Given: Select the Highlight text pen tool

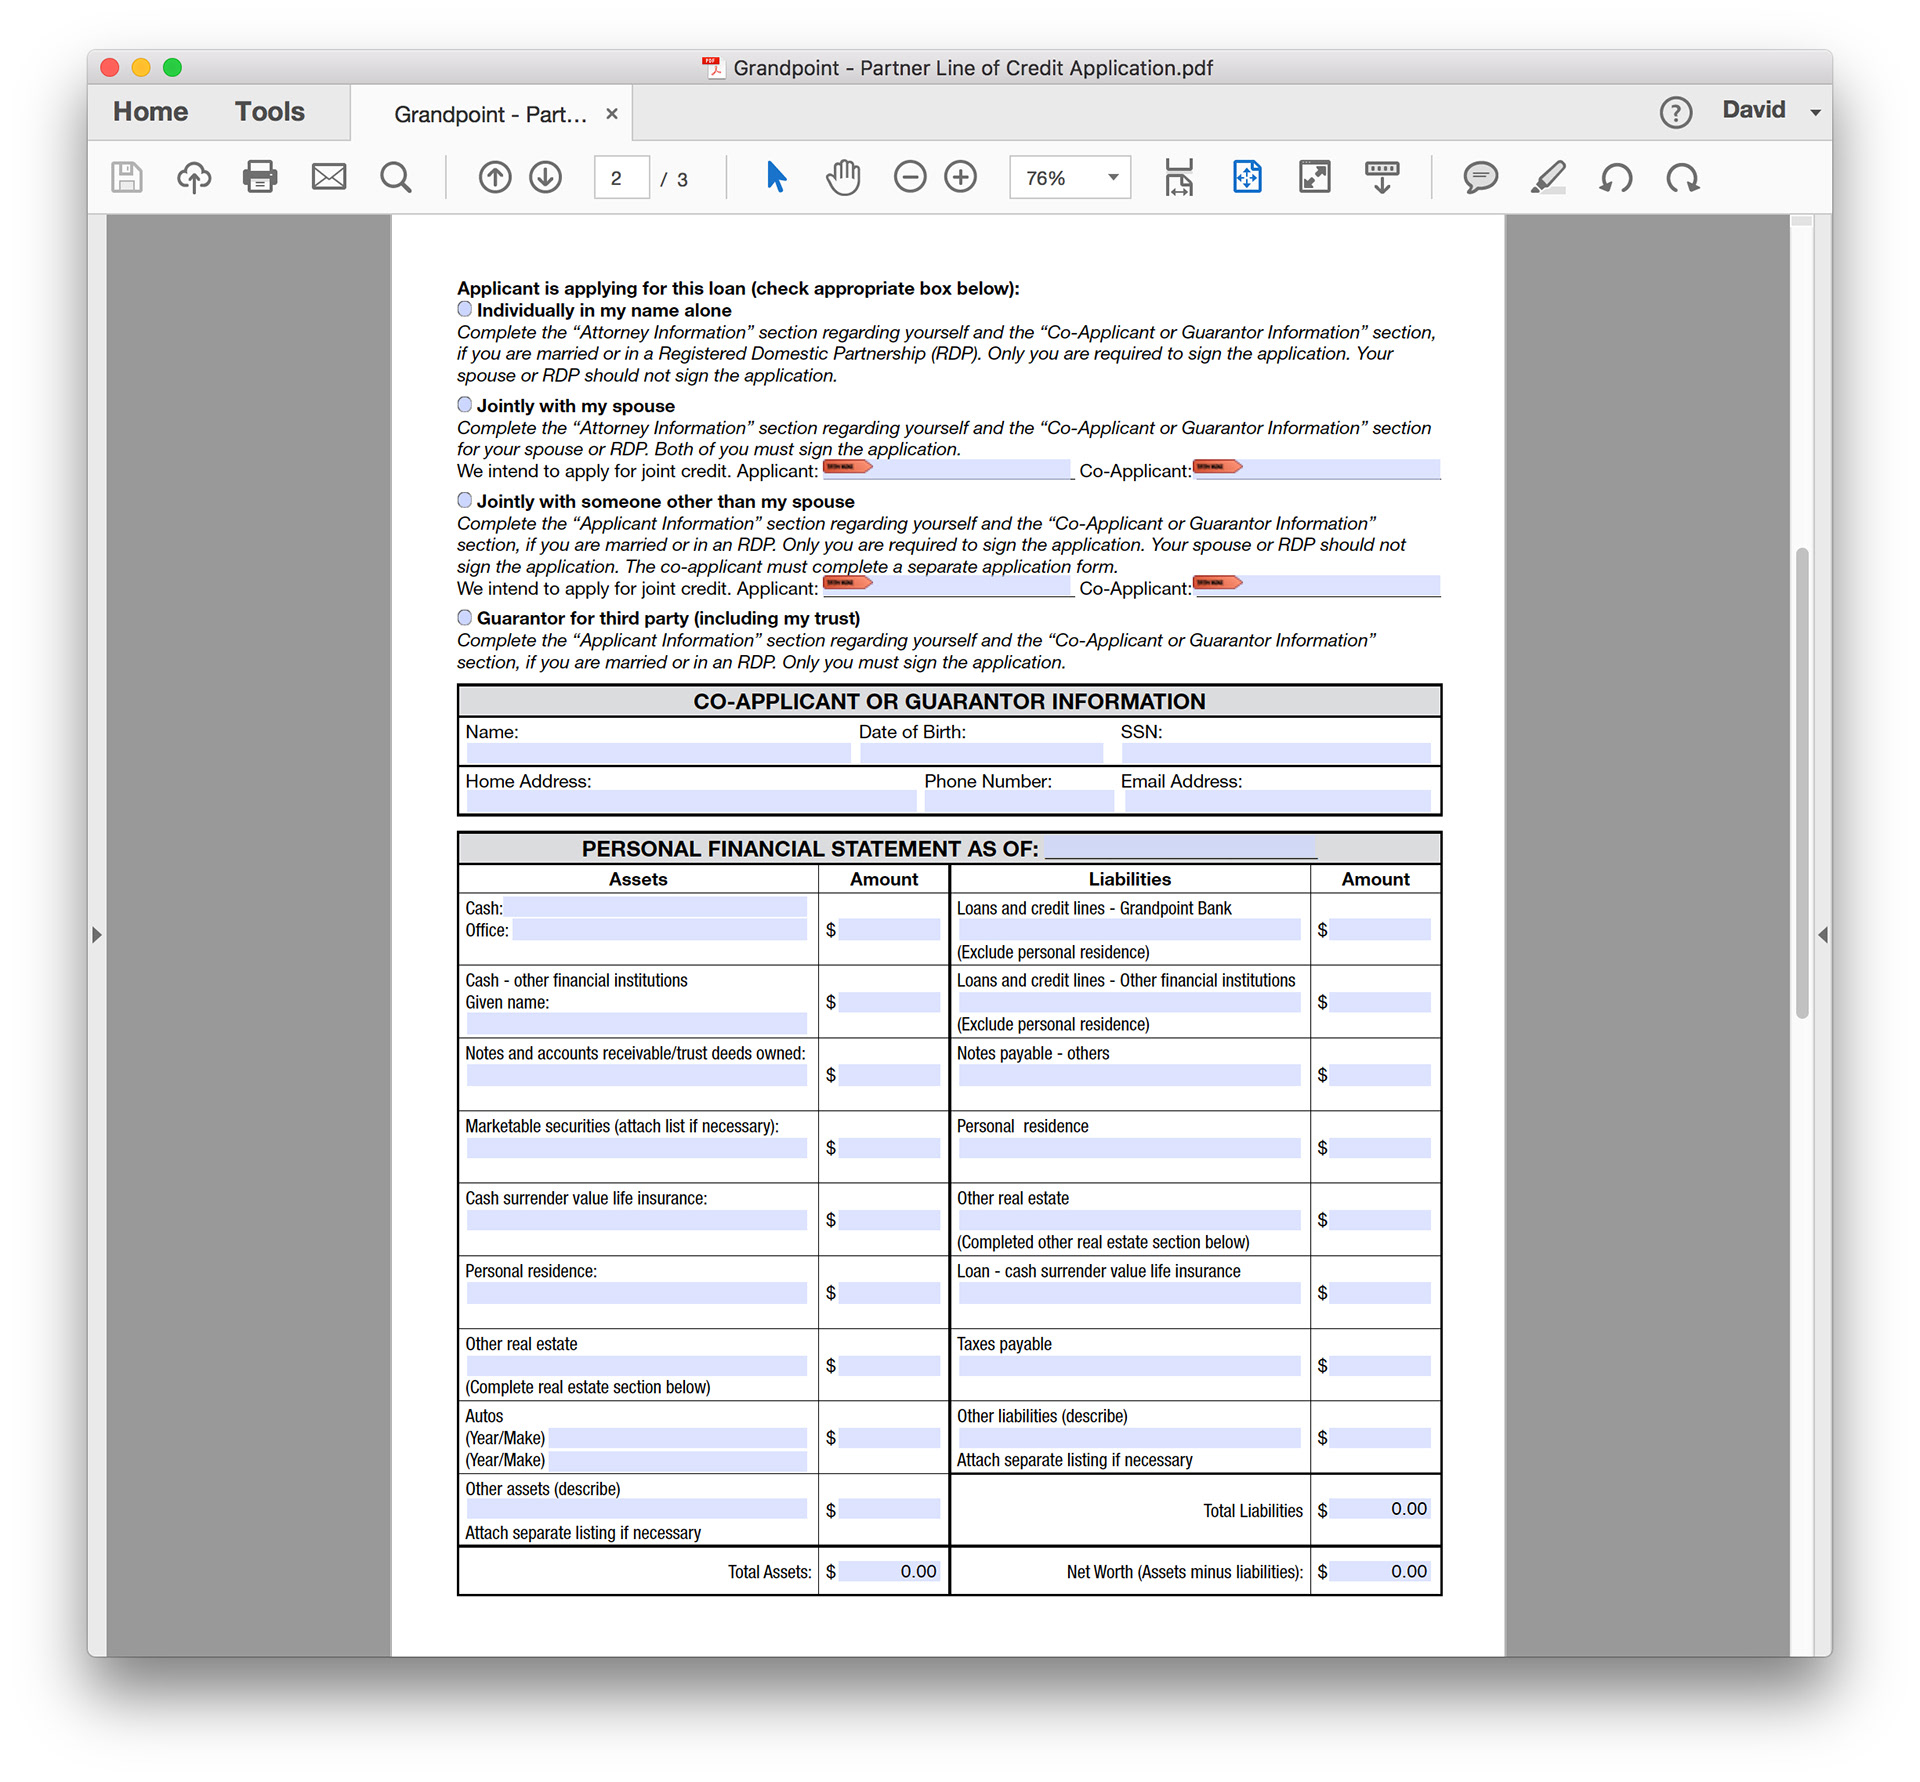Looking at the screenshot, I should pos(1548,178).
